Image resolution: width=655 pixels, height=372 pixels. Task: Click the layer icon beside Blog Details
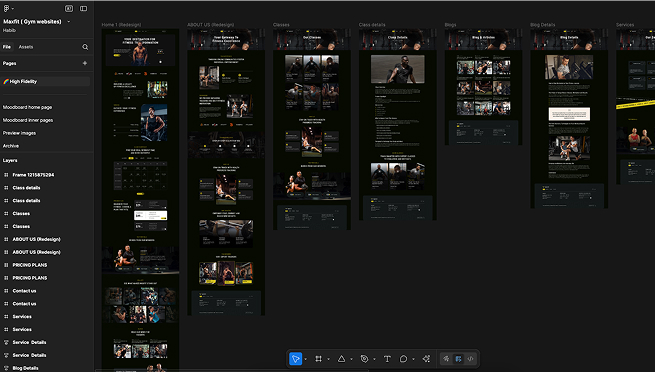[x=6, y=368]
